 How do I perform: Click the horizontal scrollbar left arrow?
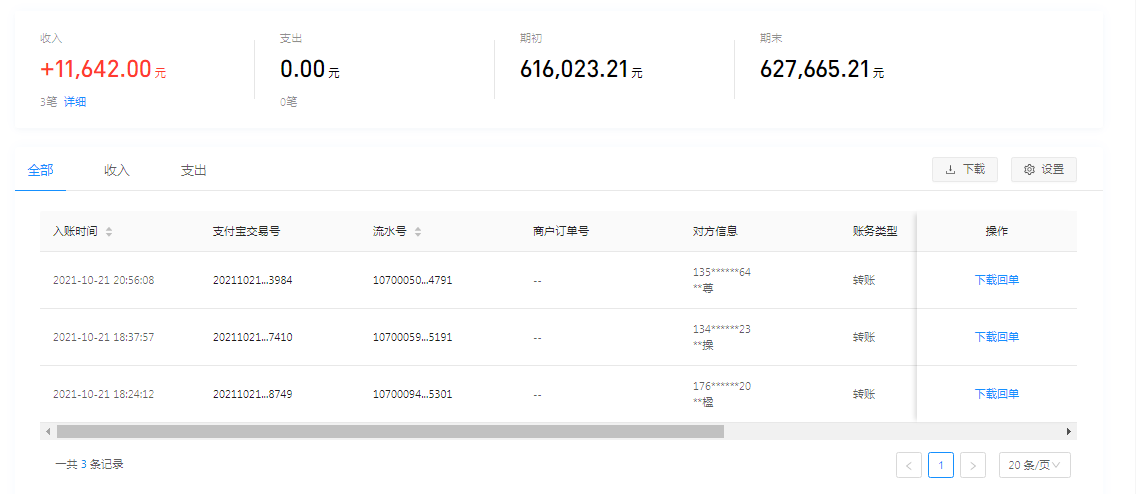pyautogui.click(x=47, y=431)
